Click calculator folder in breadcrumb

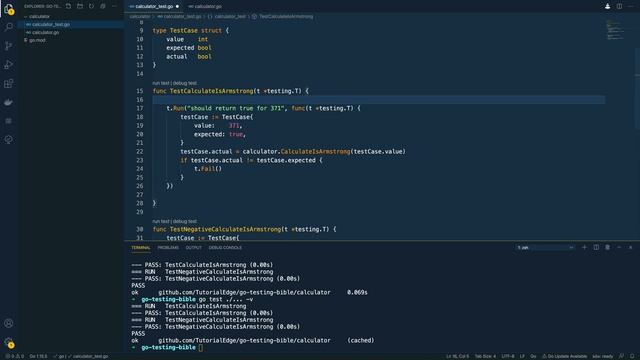(x=140, y=17)
